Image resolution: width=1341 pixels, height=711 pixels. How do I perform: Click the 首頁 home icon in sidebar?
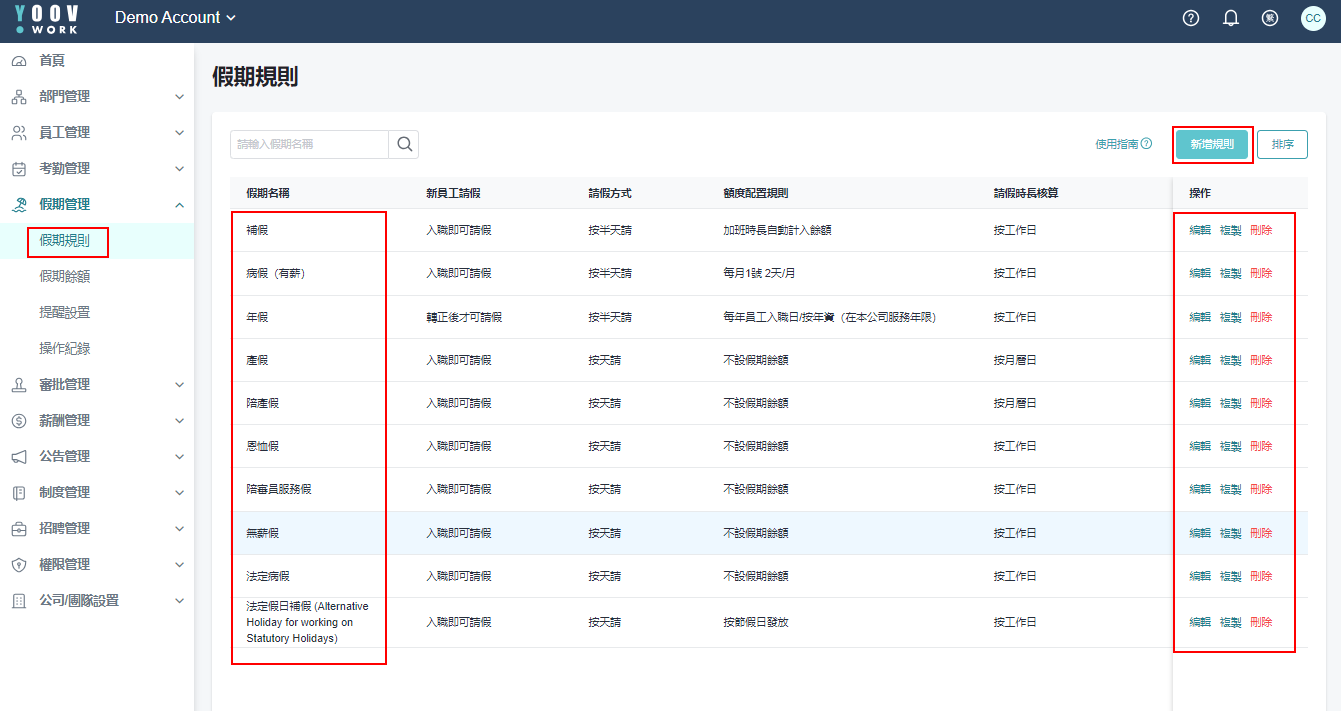[x=19, y=61]
